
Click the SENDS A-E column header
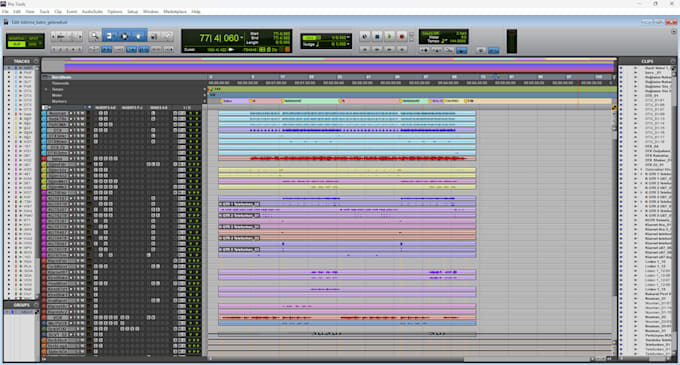[x=158, y=108]
